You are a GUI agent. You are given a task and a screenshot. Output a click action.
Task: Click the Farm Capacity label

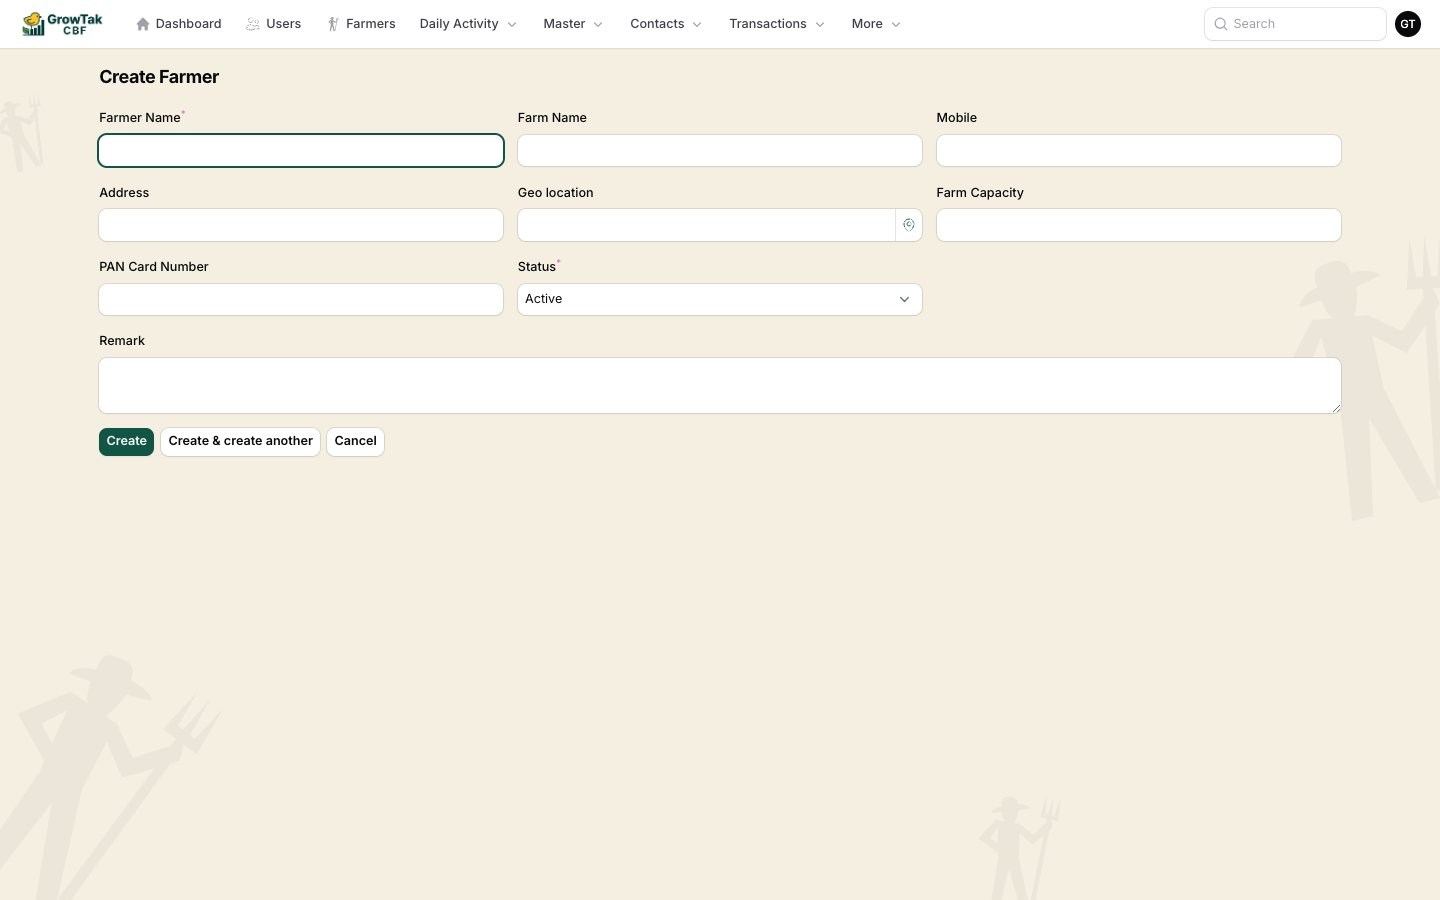(x=980, y=193)
